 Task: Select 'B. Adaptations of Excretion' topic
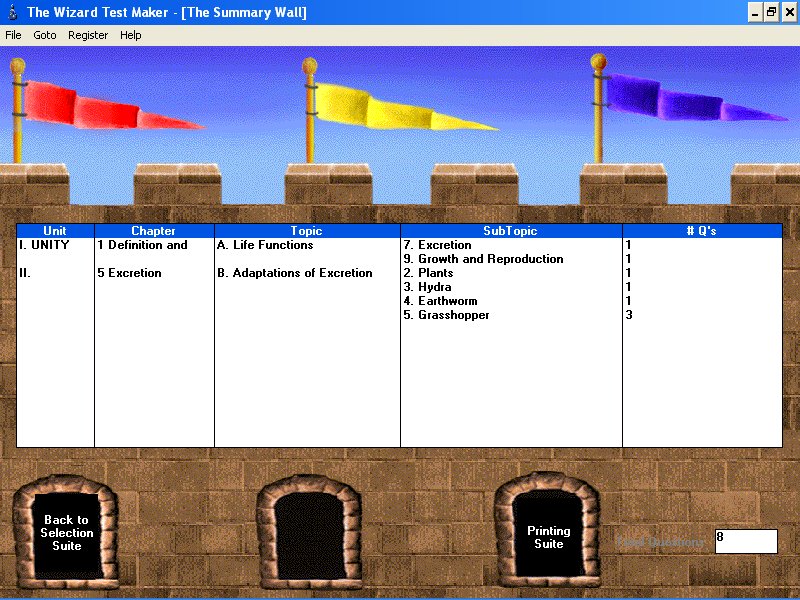294,273
